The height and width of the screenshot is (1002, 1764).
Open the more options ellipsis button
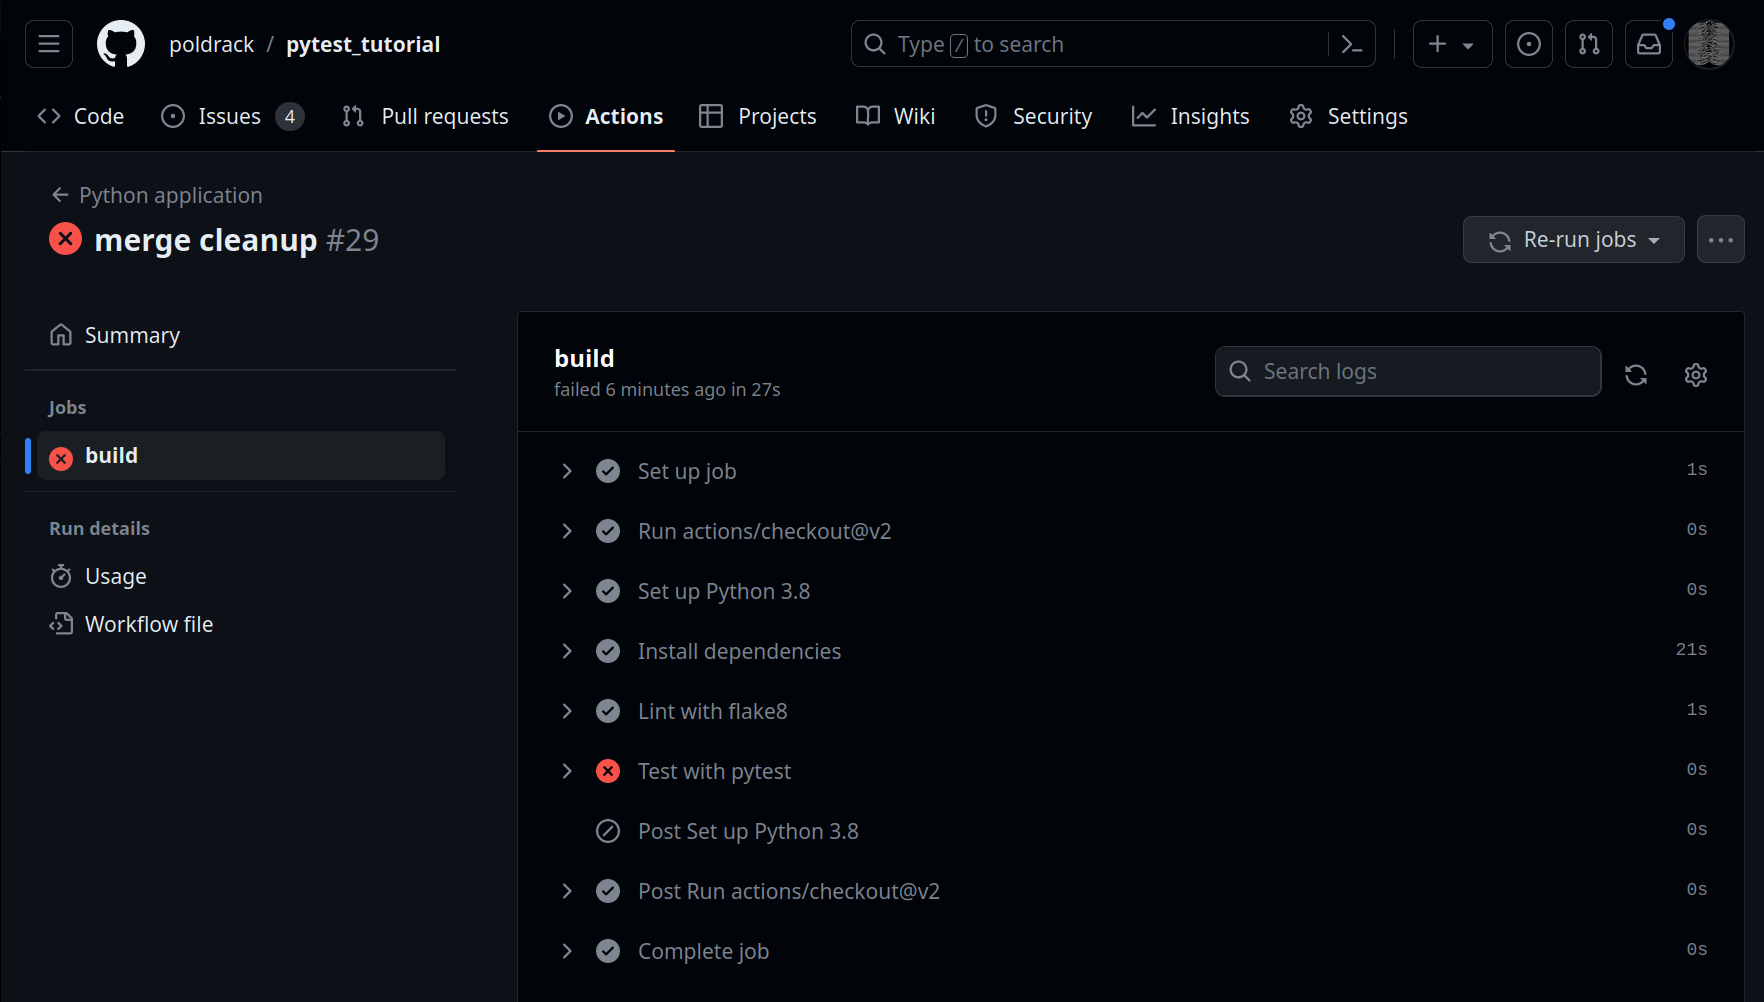point(1720,240)
